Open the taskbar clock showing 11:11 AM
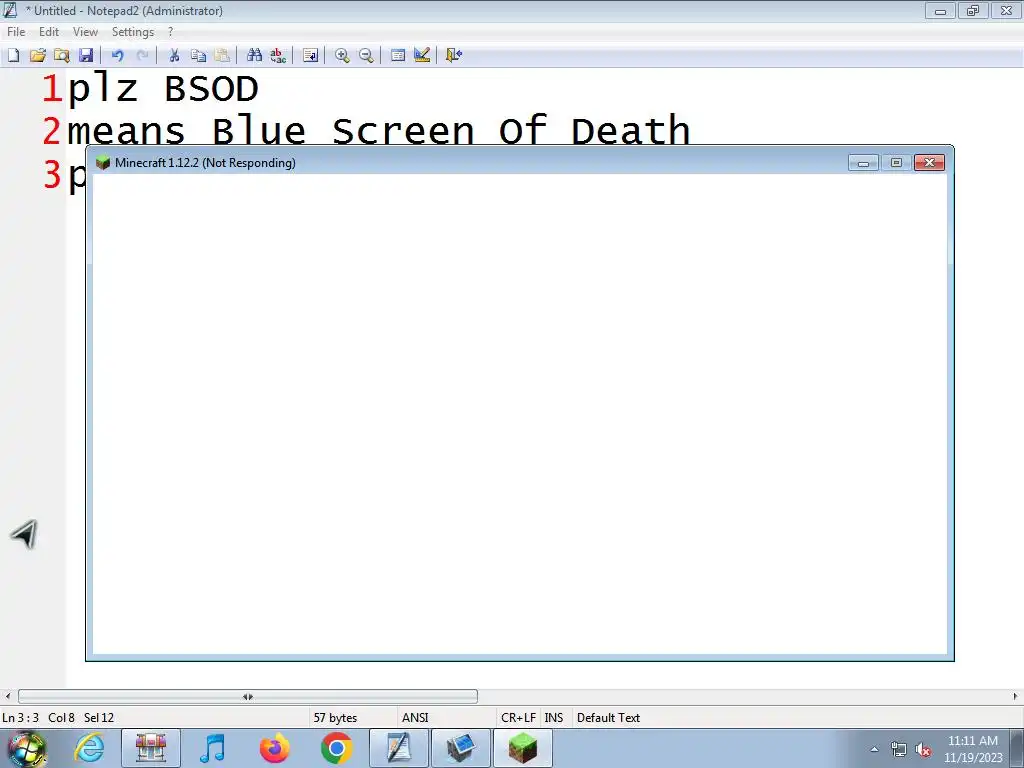 tap(972, 749)
